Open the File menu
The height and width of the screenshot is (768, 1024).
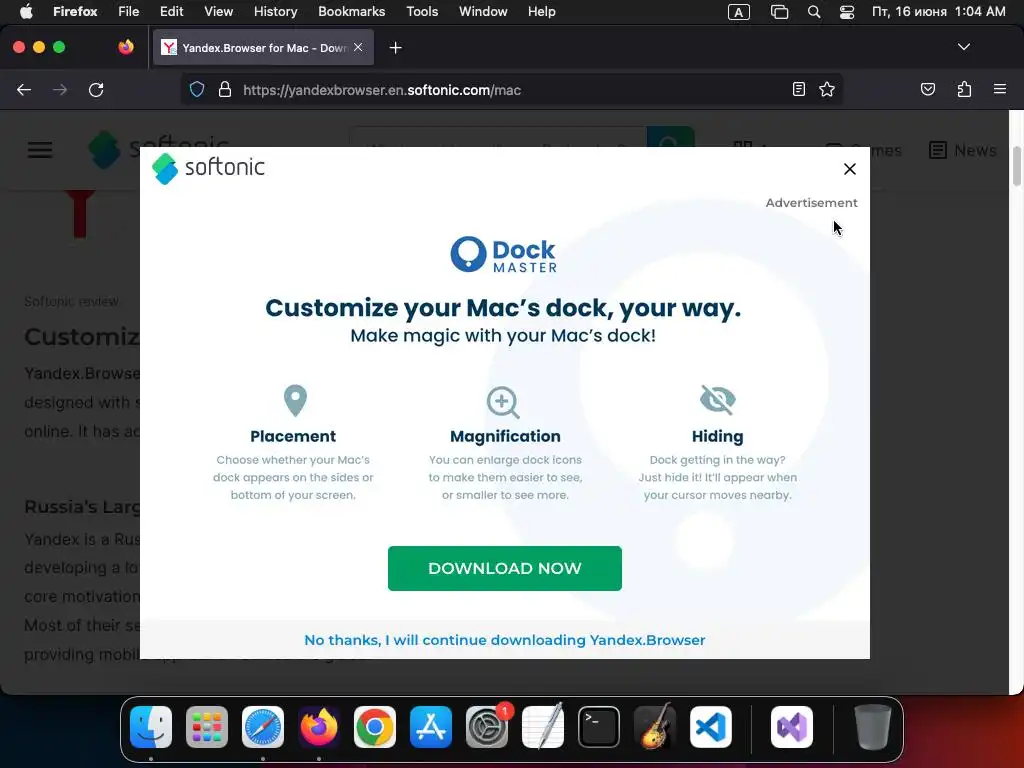(x=129, y=11)
